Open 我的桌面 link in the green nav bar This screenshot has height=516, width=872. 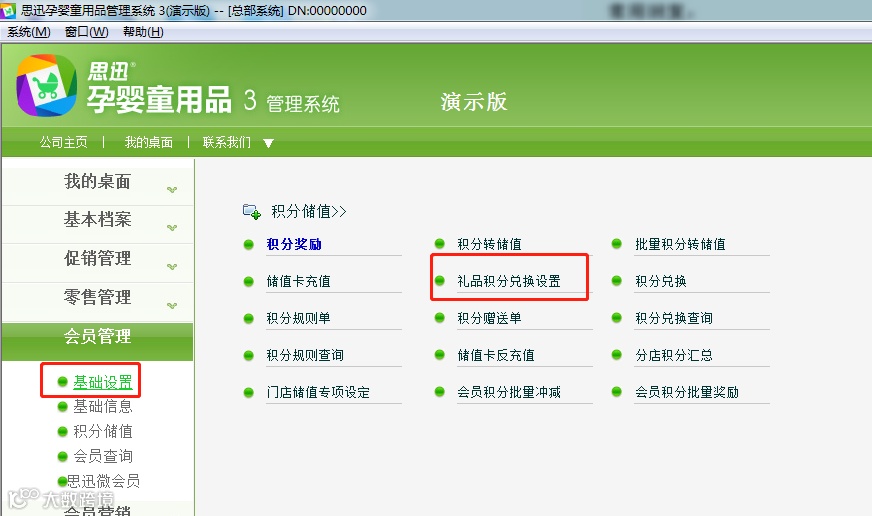(148, 142)
